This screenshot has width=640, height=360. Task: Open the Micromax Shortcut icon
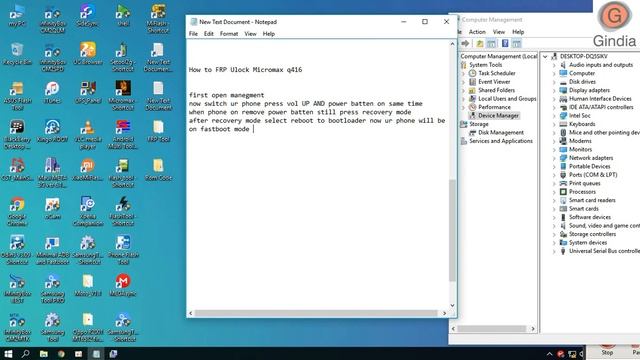(123, 96)
